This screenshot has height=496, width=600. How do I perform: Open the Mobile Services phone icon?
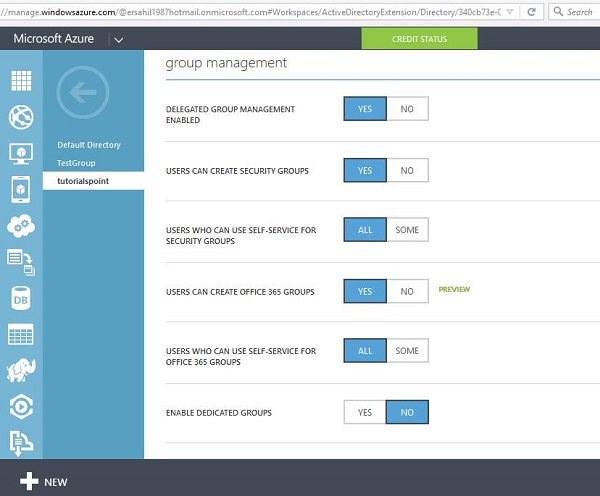click(21, 189)
